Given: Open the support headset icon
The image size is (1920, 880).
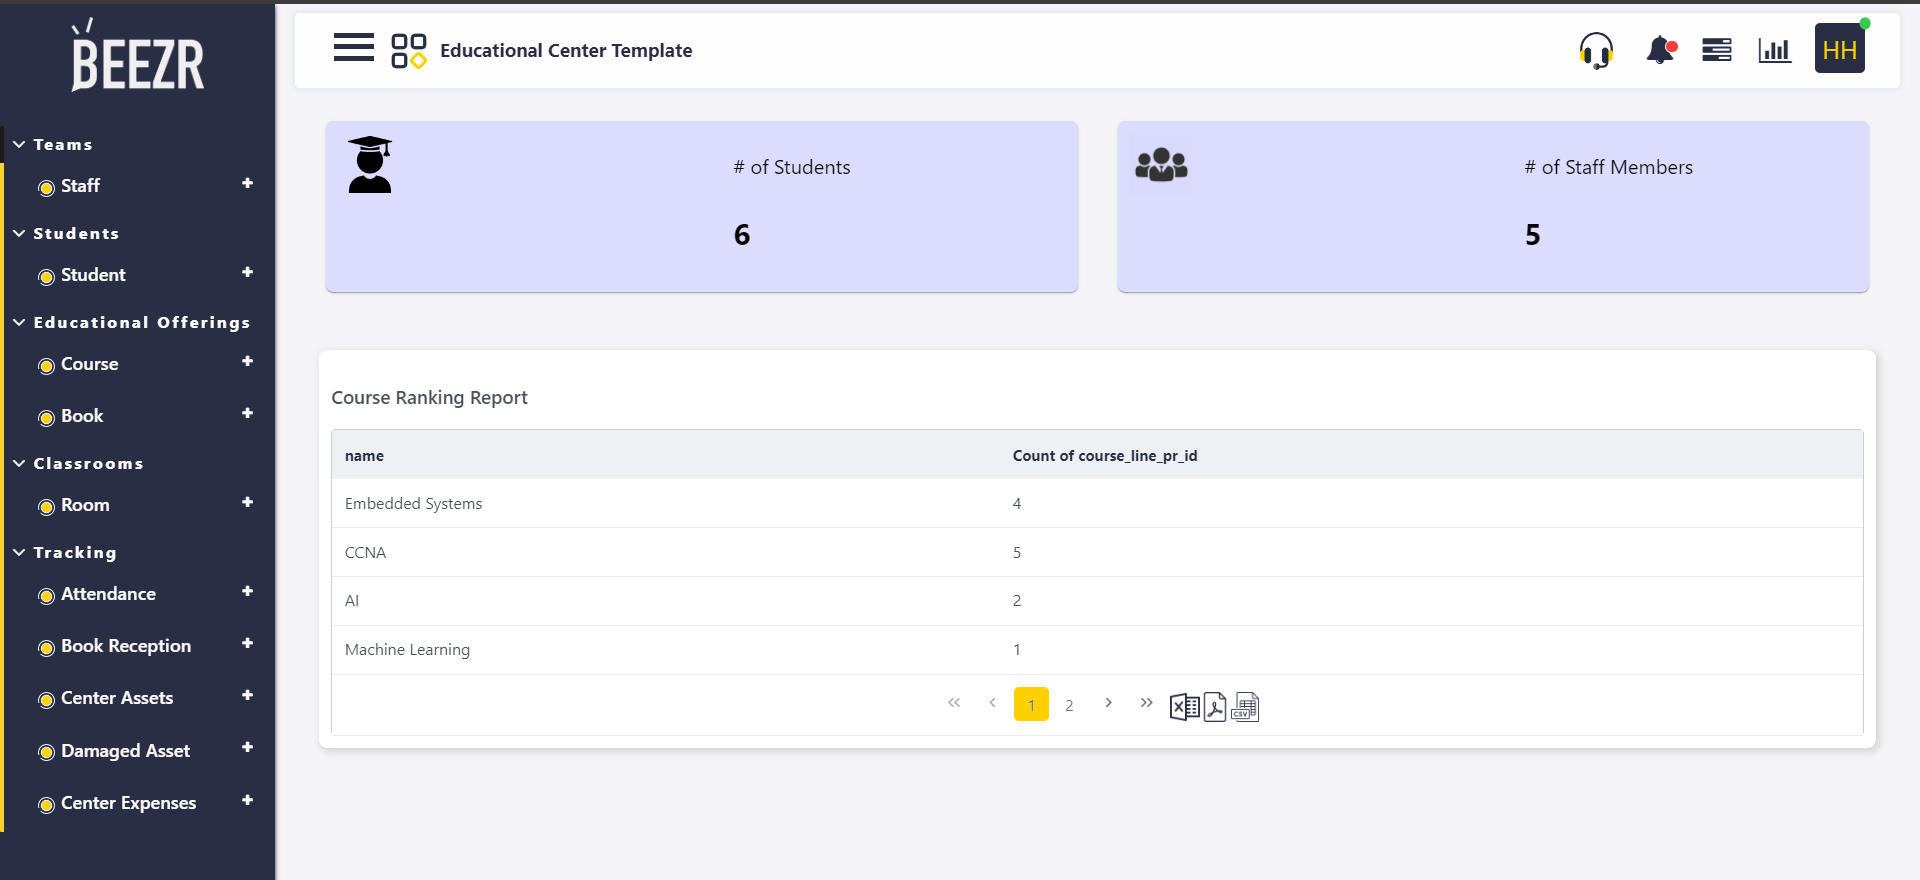Looking at the screenshot, I should pyautogui.click(x=1596, y=50).
